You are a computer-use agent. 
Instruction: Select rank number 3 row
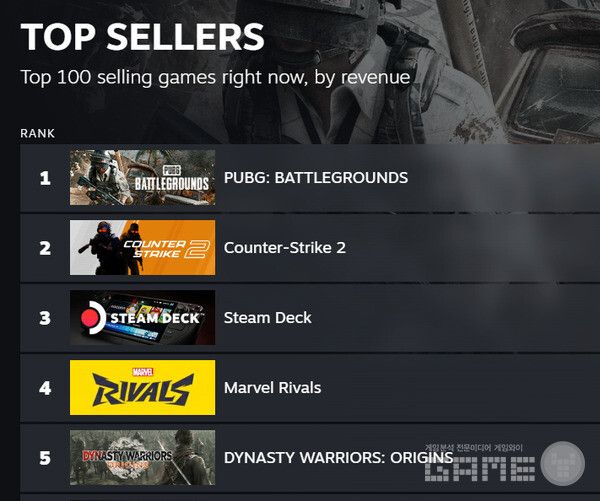click(x=310, y=318)
